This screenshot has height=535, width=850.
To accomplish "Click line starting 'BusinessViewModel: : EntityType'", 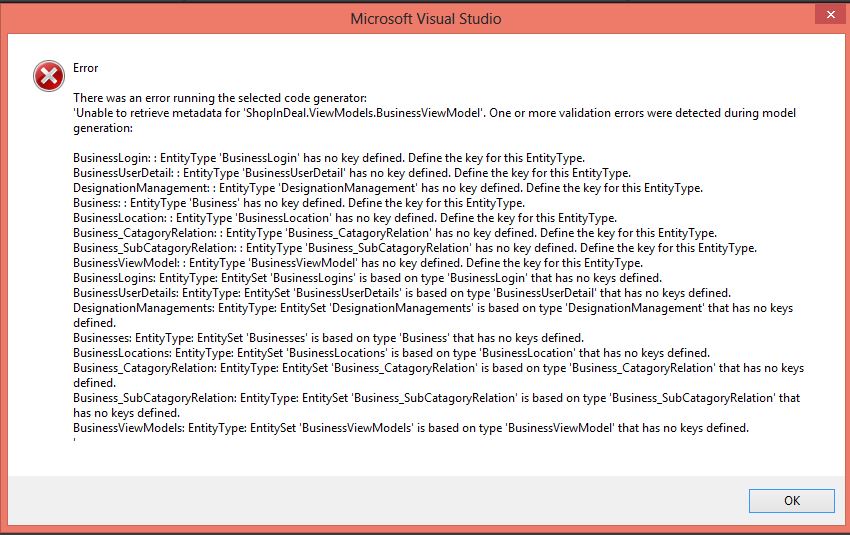I will coord(358,263).
